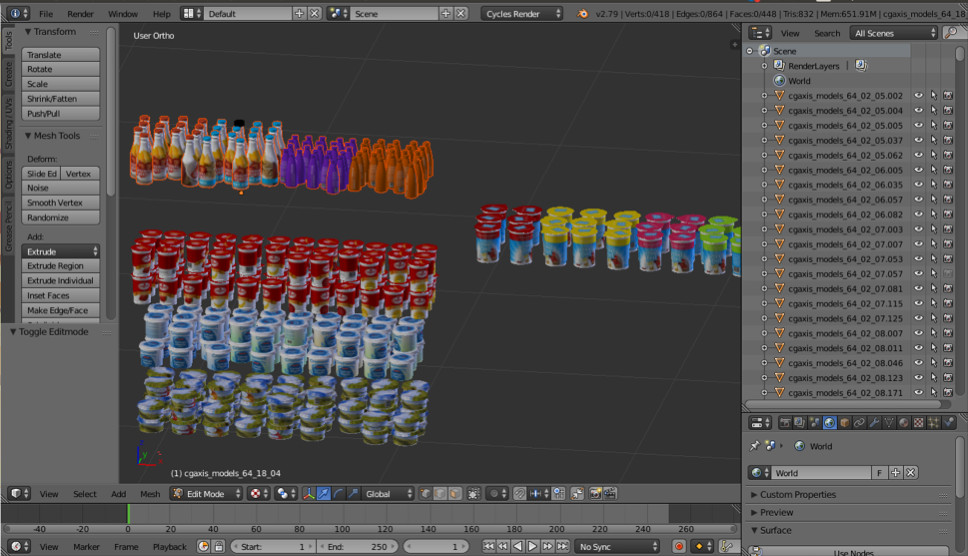Click the play animation button in timeline

pyautogui.click(x=533, y=546)
